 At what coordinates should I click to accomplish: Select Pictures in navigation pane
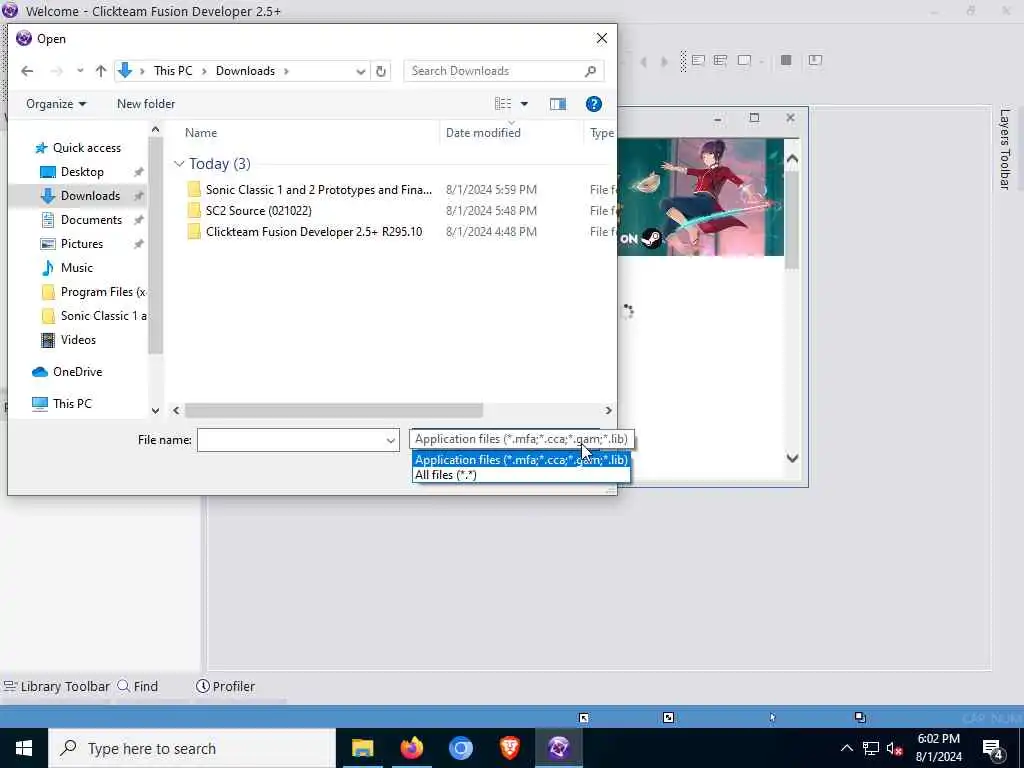click(x=81, y=244)
